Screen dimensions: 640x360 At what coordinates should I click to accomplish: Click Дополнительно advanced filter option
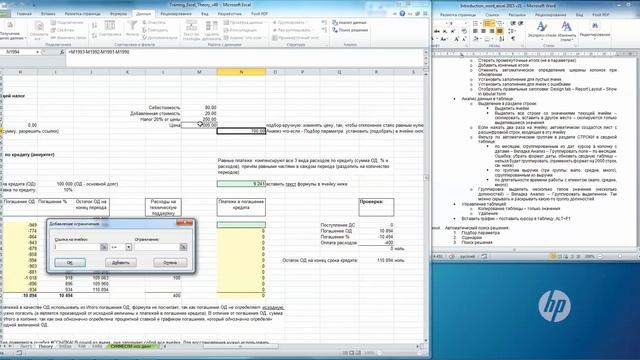pyautogui.click(x=160, y=38)
